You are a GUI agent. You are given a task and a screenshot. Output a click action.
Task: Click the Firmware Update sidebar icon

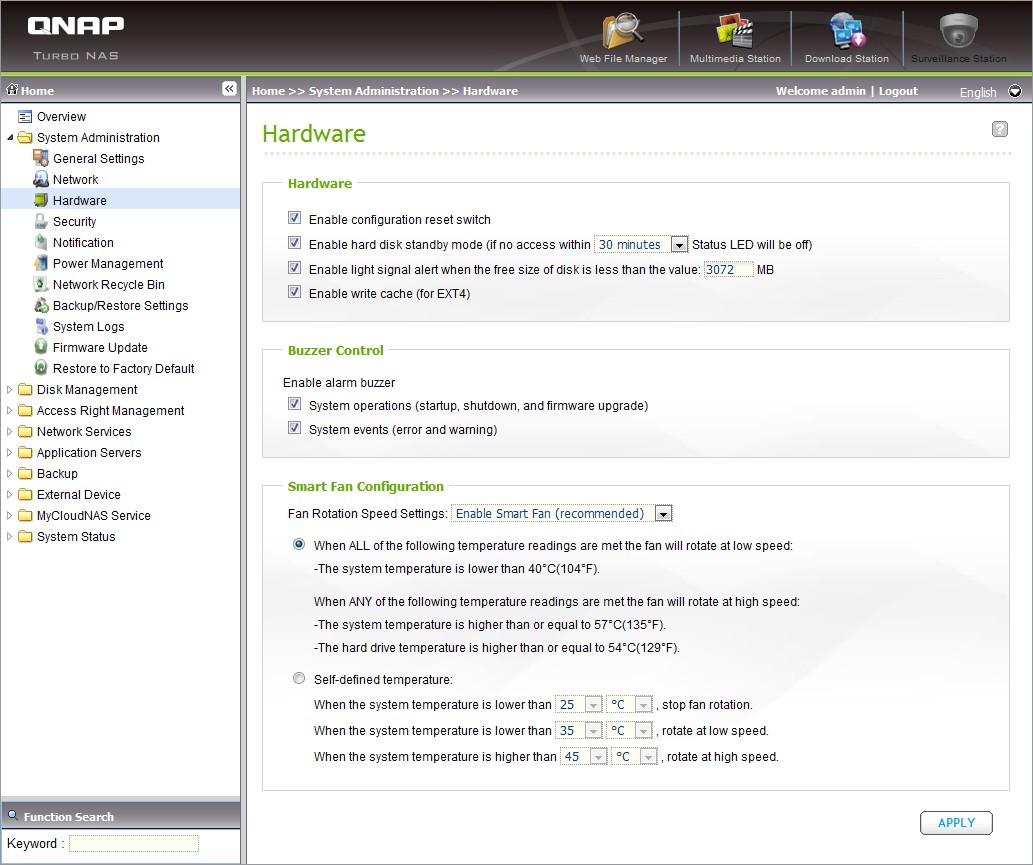tap(41, 347)
